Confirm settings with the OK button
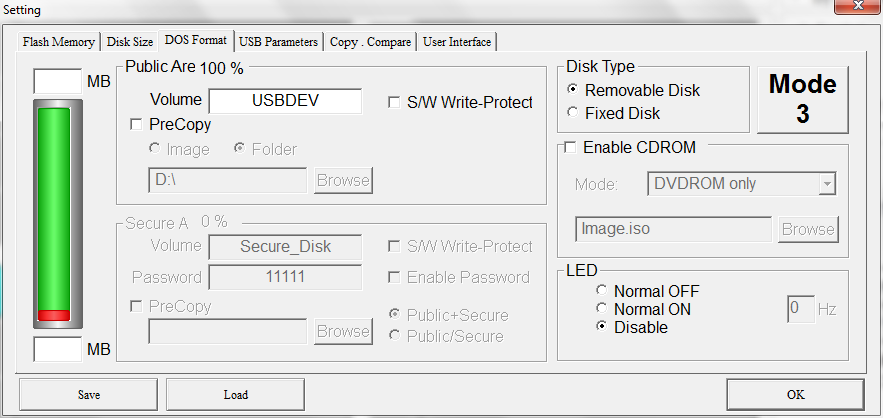This screenshot has width=883, height=418. 795,394
